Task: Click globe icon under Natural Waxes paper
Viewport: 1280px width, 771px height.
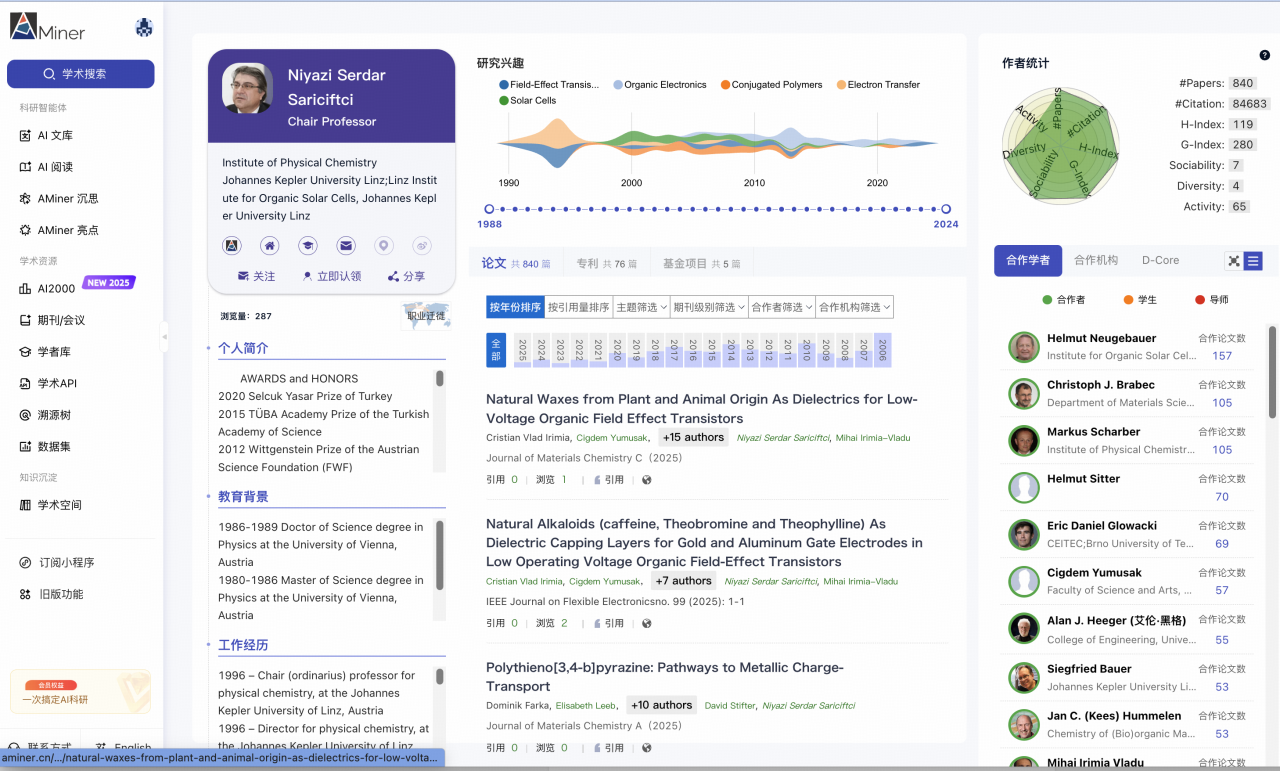Action: click(647, 480)
